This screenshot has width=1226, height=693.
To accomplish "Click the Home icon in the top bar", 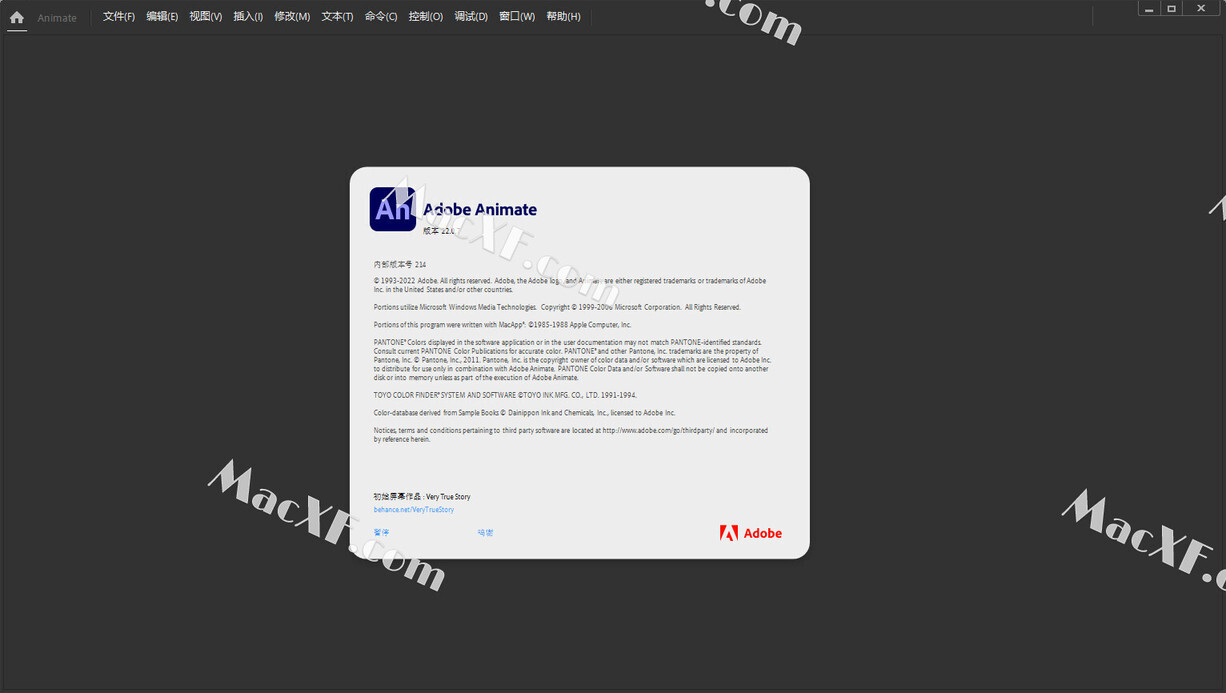I will coord(16,17).
